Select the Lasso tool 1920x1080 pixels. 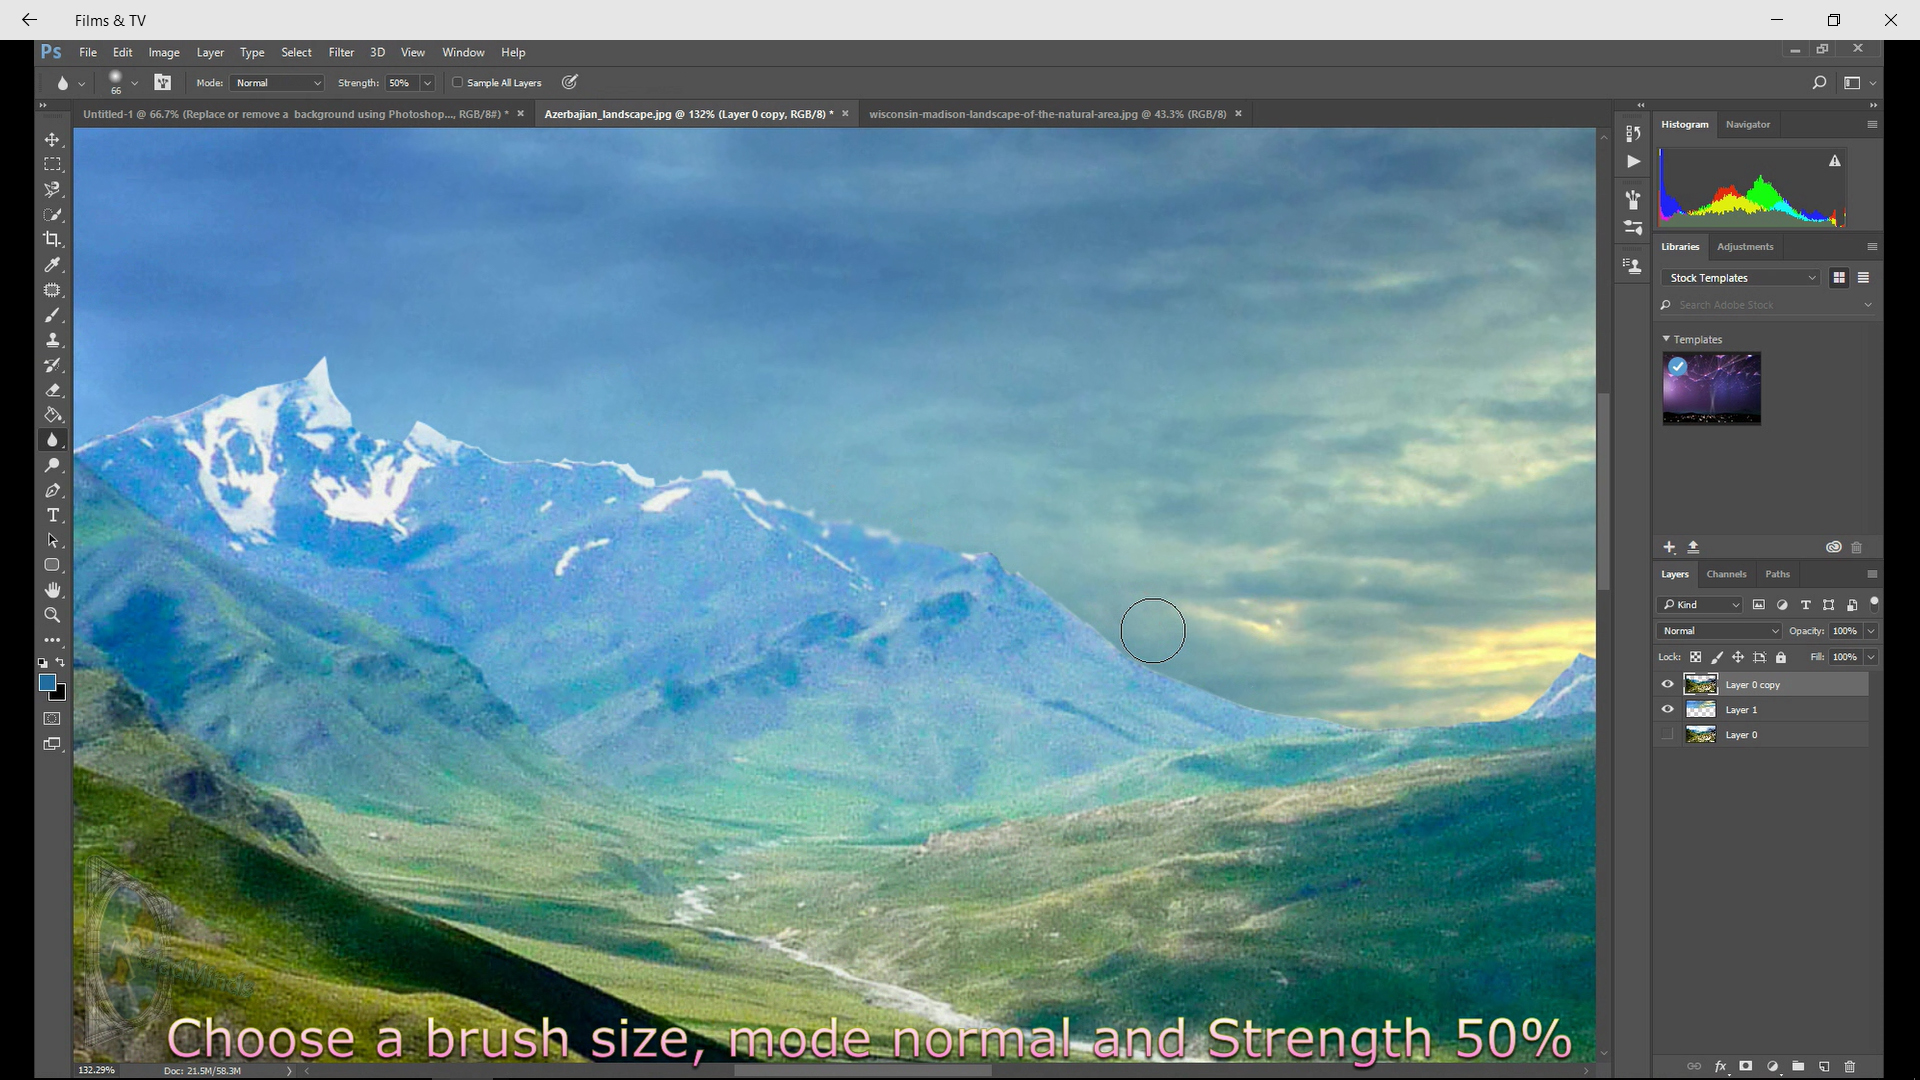tap(53, 189)
